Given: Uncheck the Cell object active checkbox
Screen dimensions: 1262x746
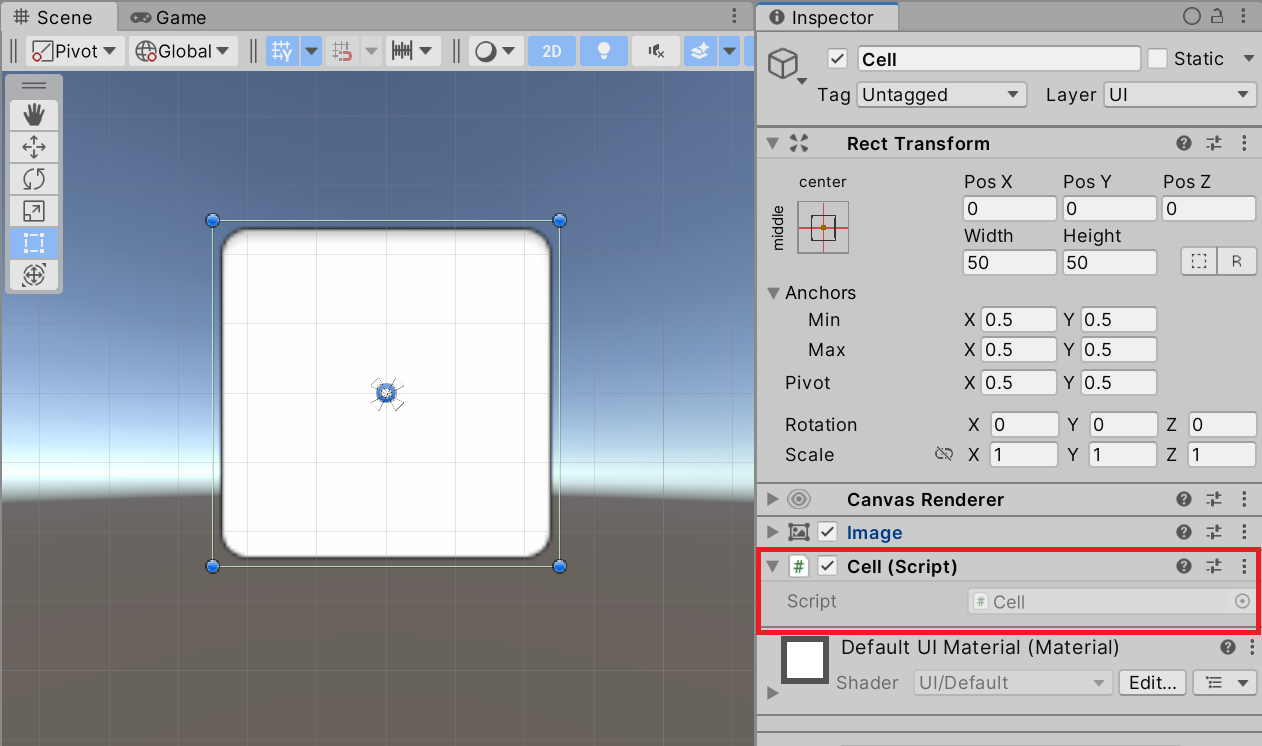Looking at the screenshot, I should [x=837, y=59].
